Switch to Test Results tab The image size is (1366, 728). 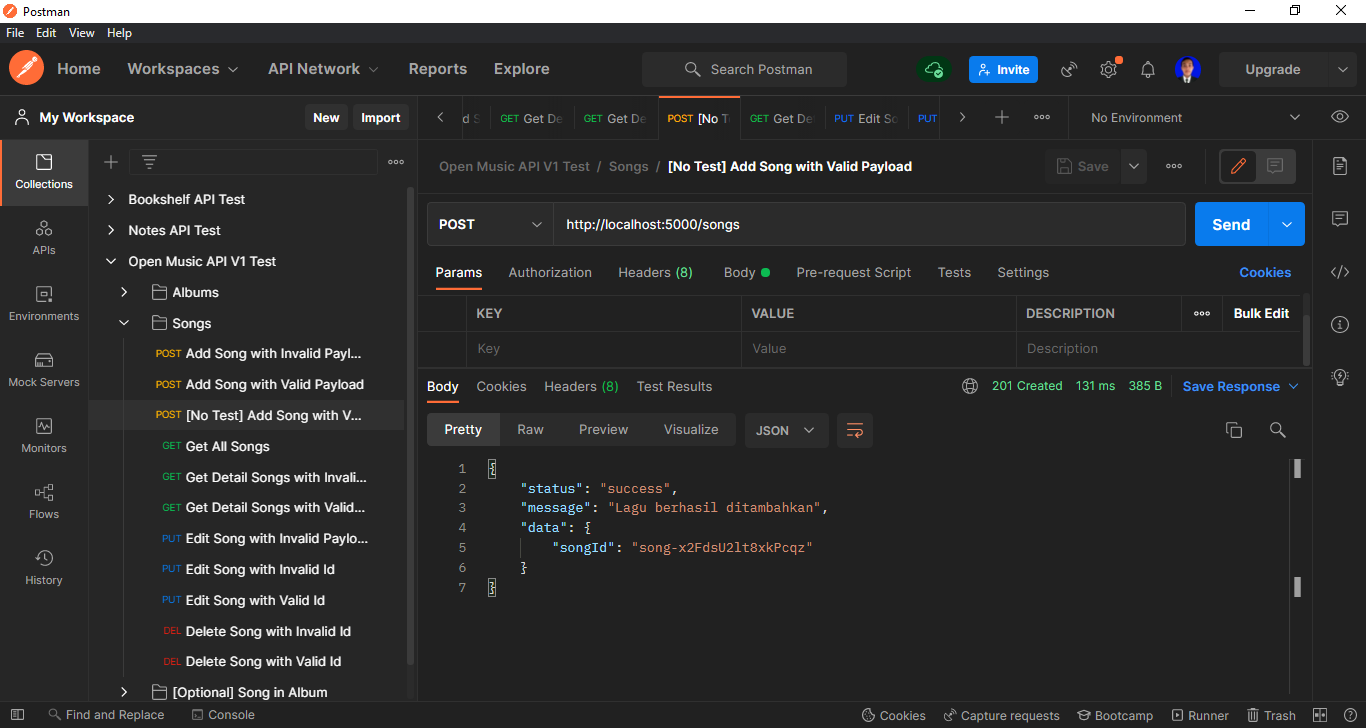coord(675,386)
